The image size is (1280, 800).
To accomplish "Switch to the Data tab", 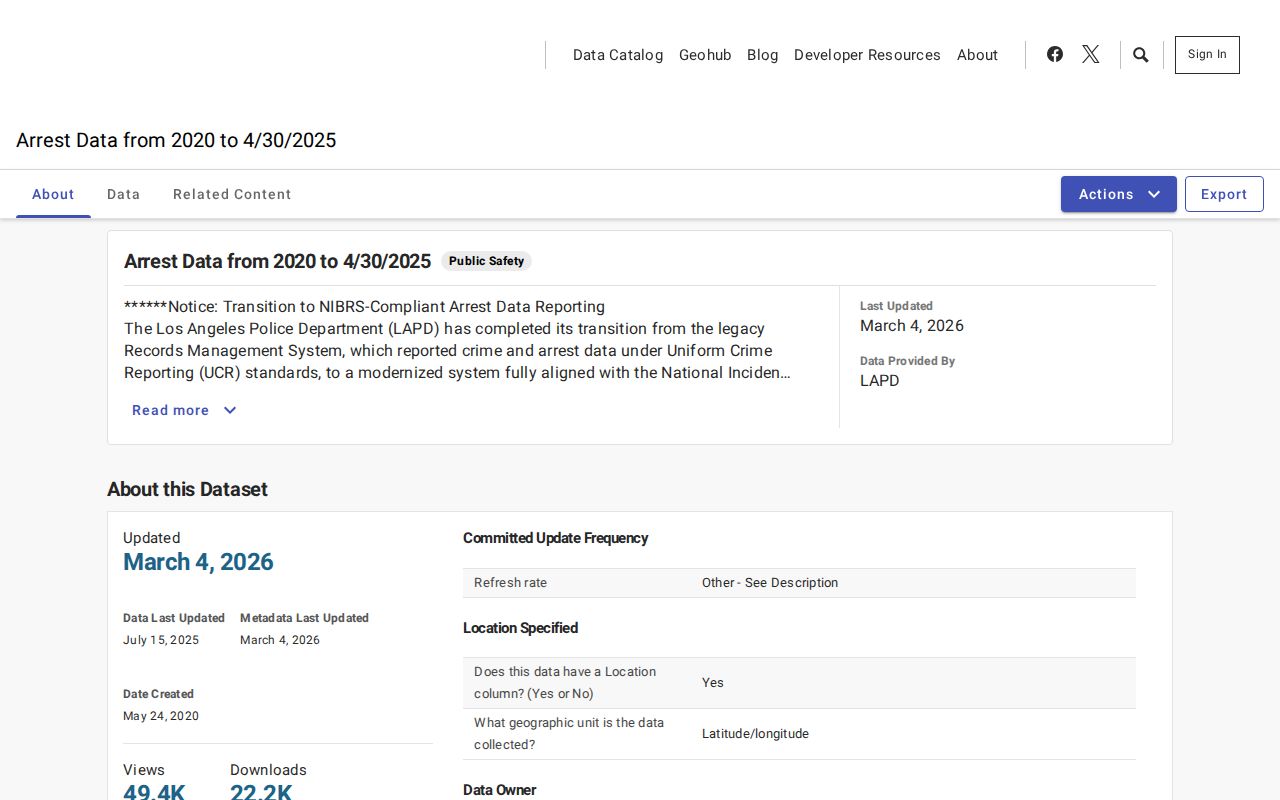I will click(x=124, y=194).
